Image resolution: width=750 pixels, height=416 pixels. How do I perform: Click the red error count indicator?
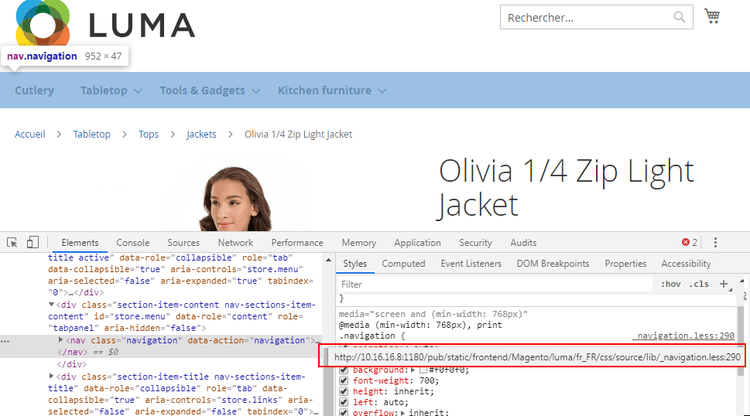click(x=689, y=242)
